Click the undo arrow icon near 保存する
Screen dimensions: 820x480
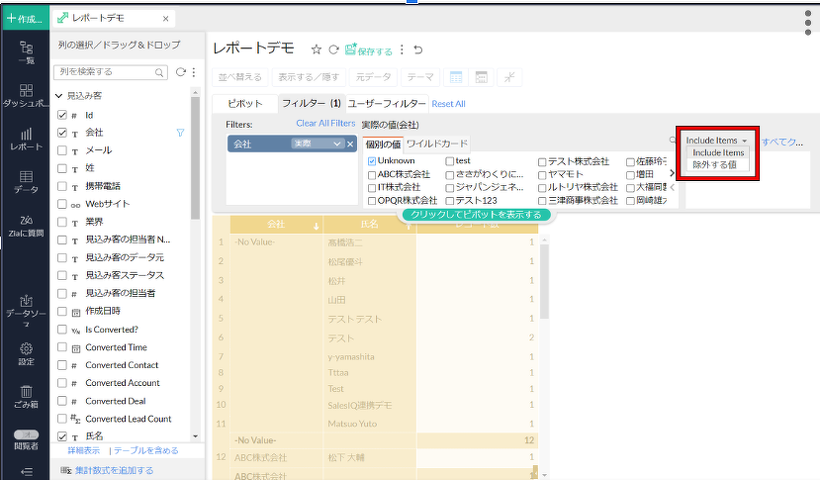point(418,50)
